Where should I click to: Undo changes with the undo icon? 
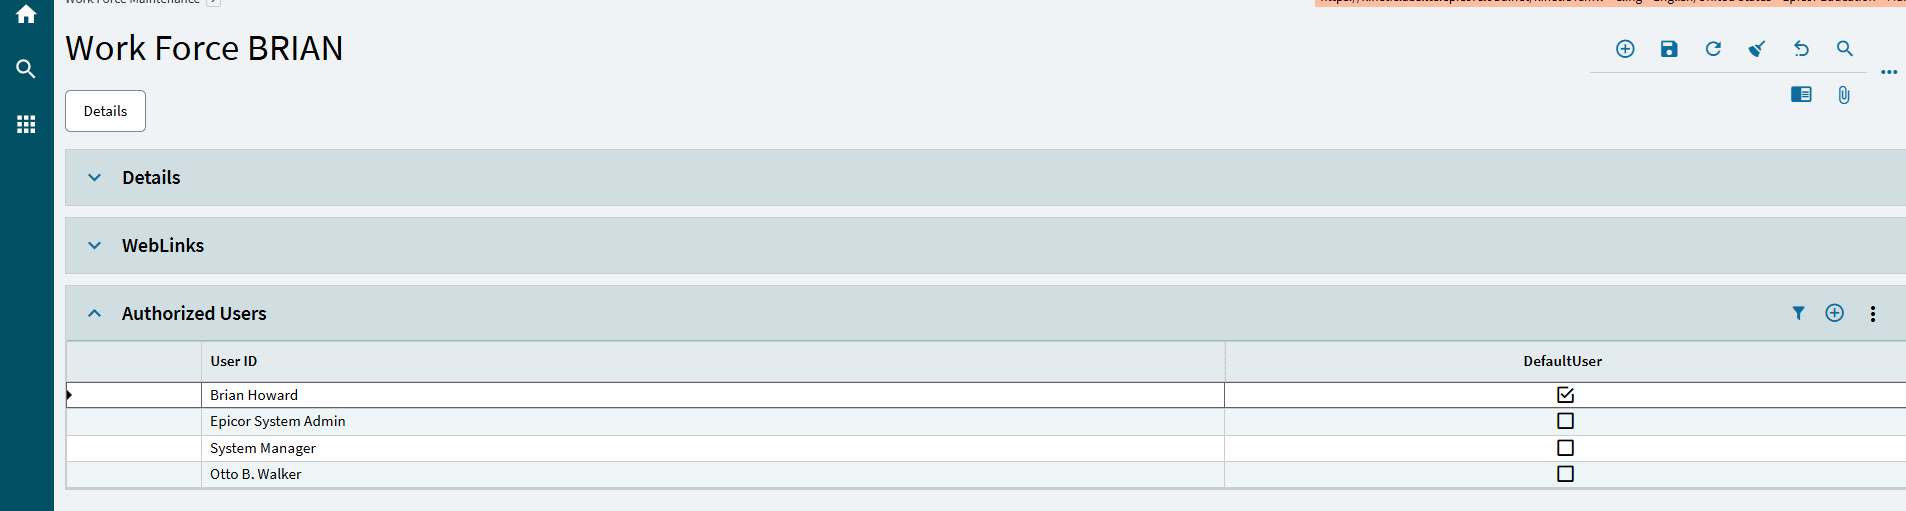[x=1801, y=49]
